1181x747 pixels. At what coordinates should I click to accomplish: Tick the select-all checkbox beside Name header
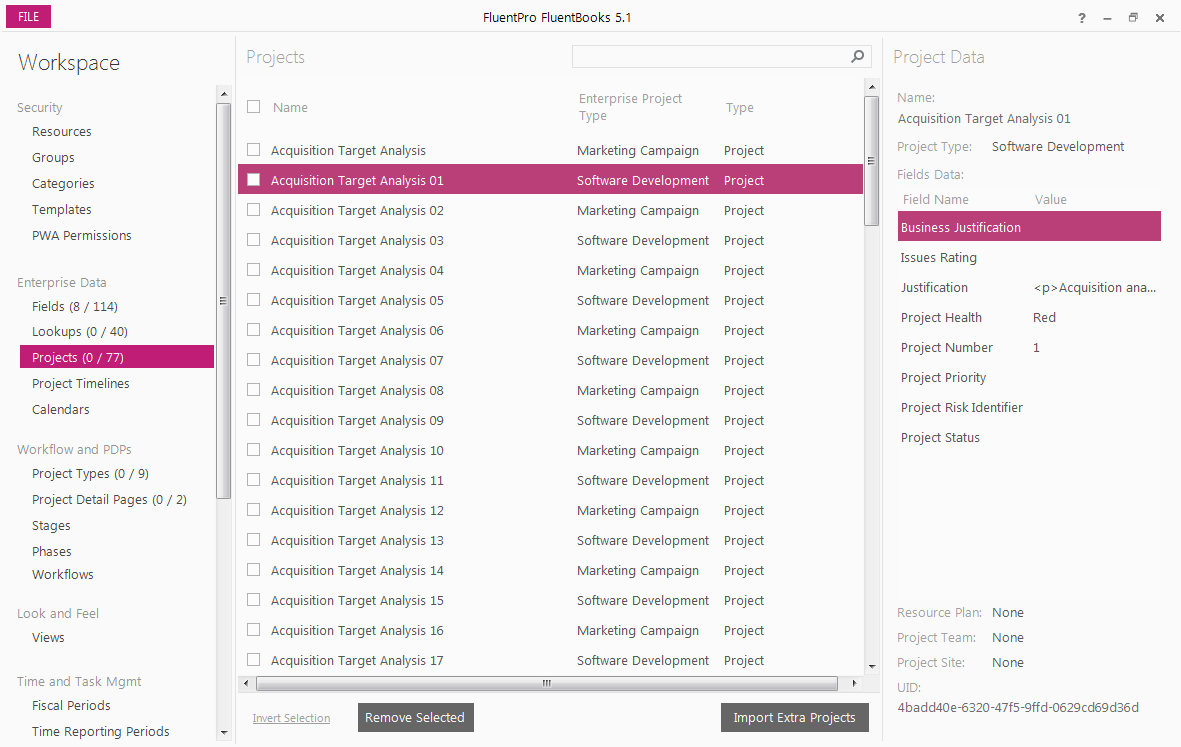click(x=254, y=107)
